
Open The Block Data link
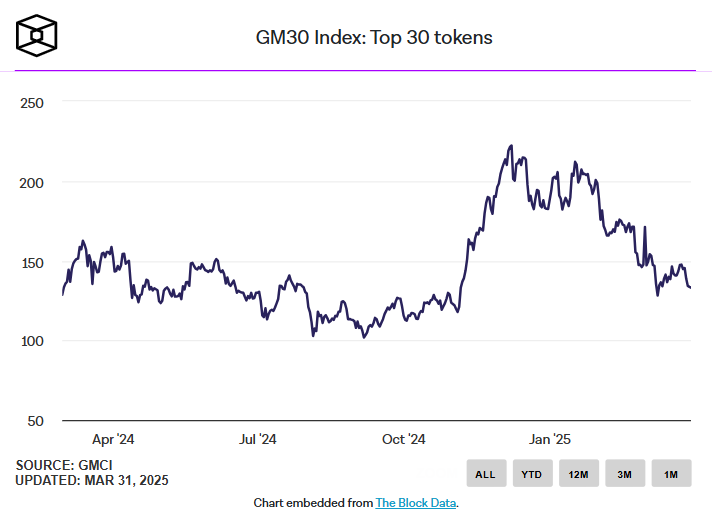point(416,502)
